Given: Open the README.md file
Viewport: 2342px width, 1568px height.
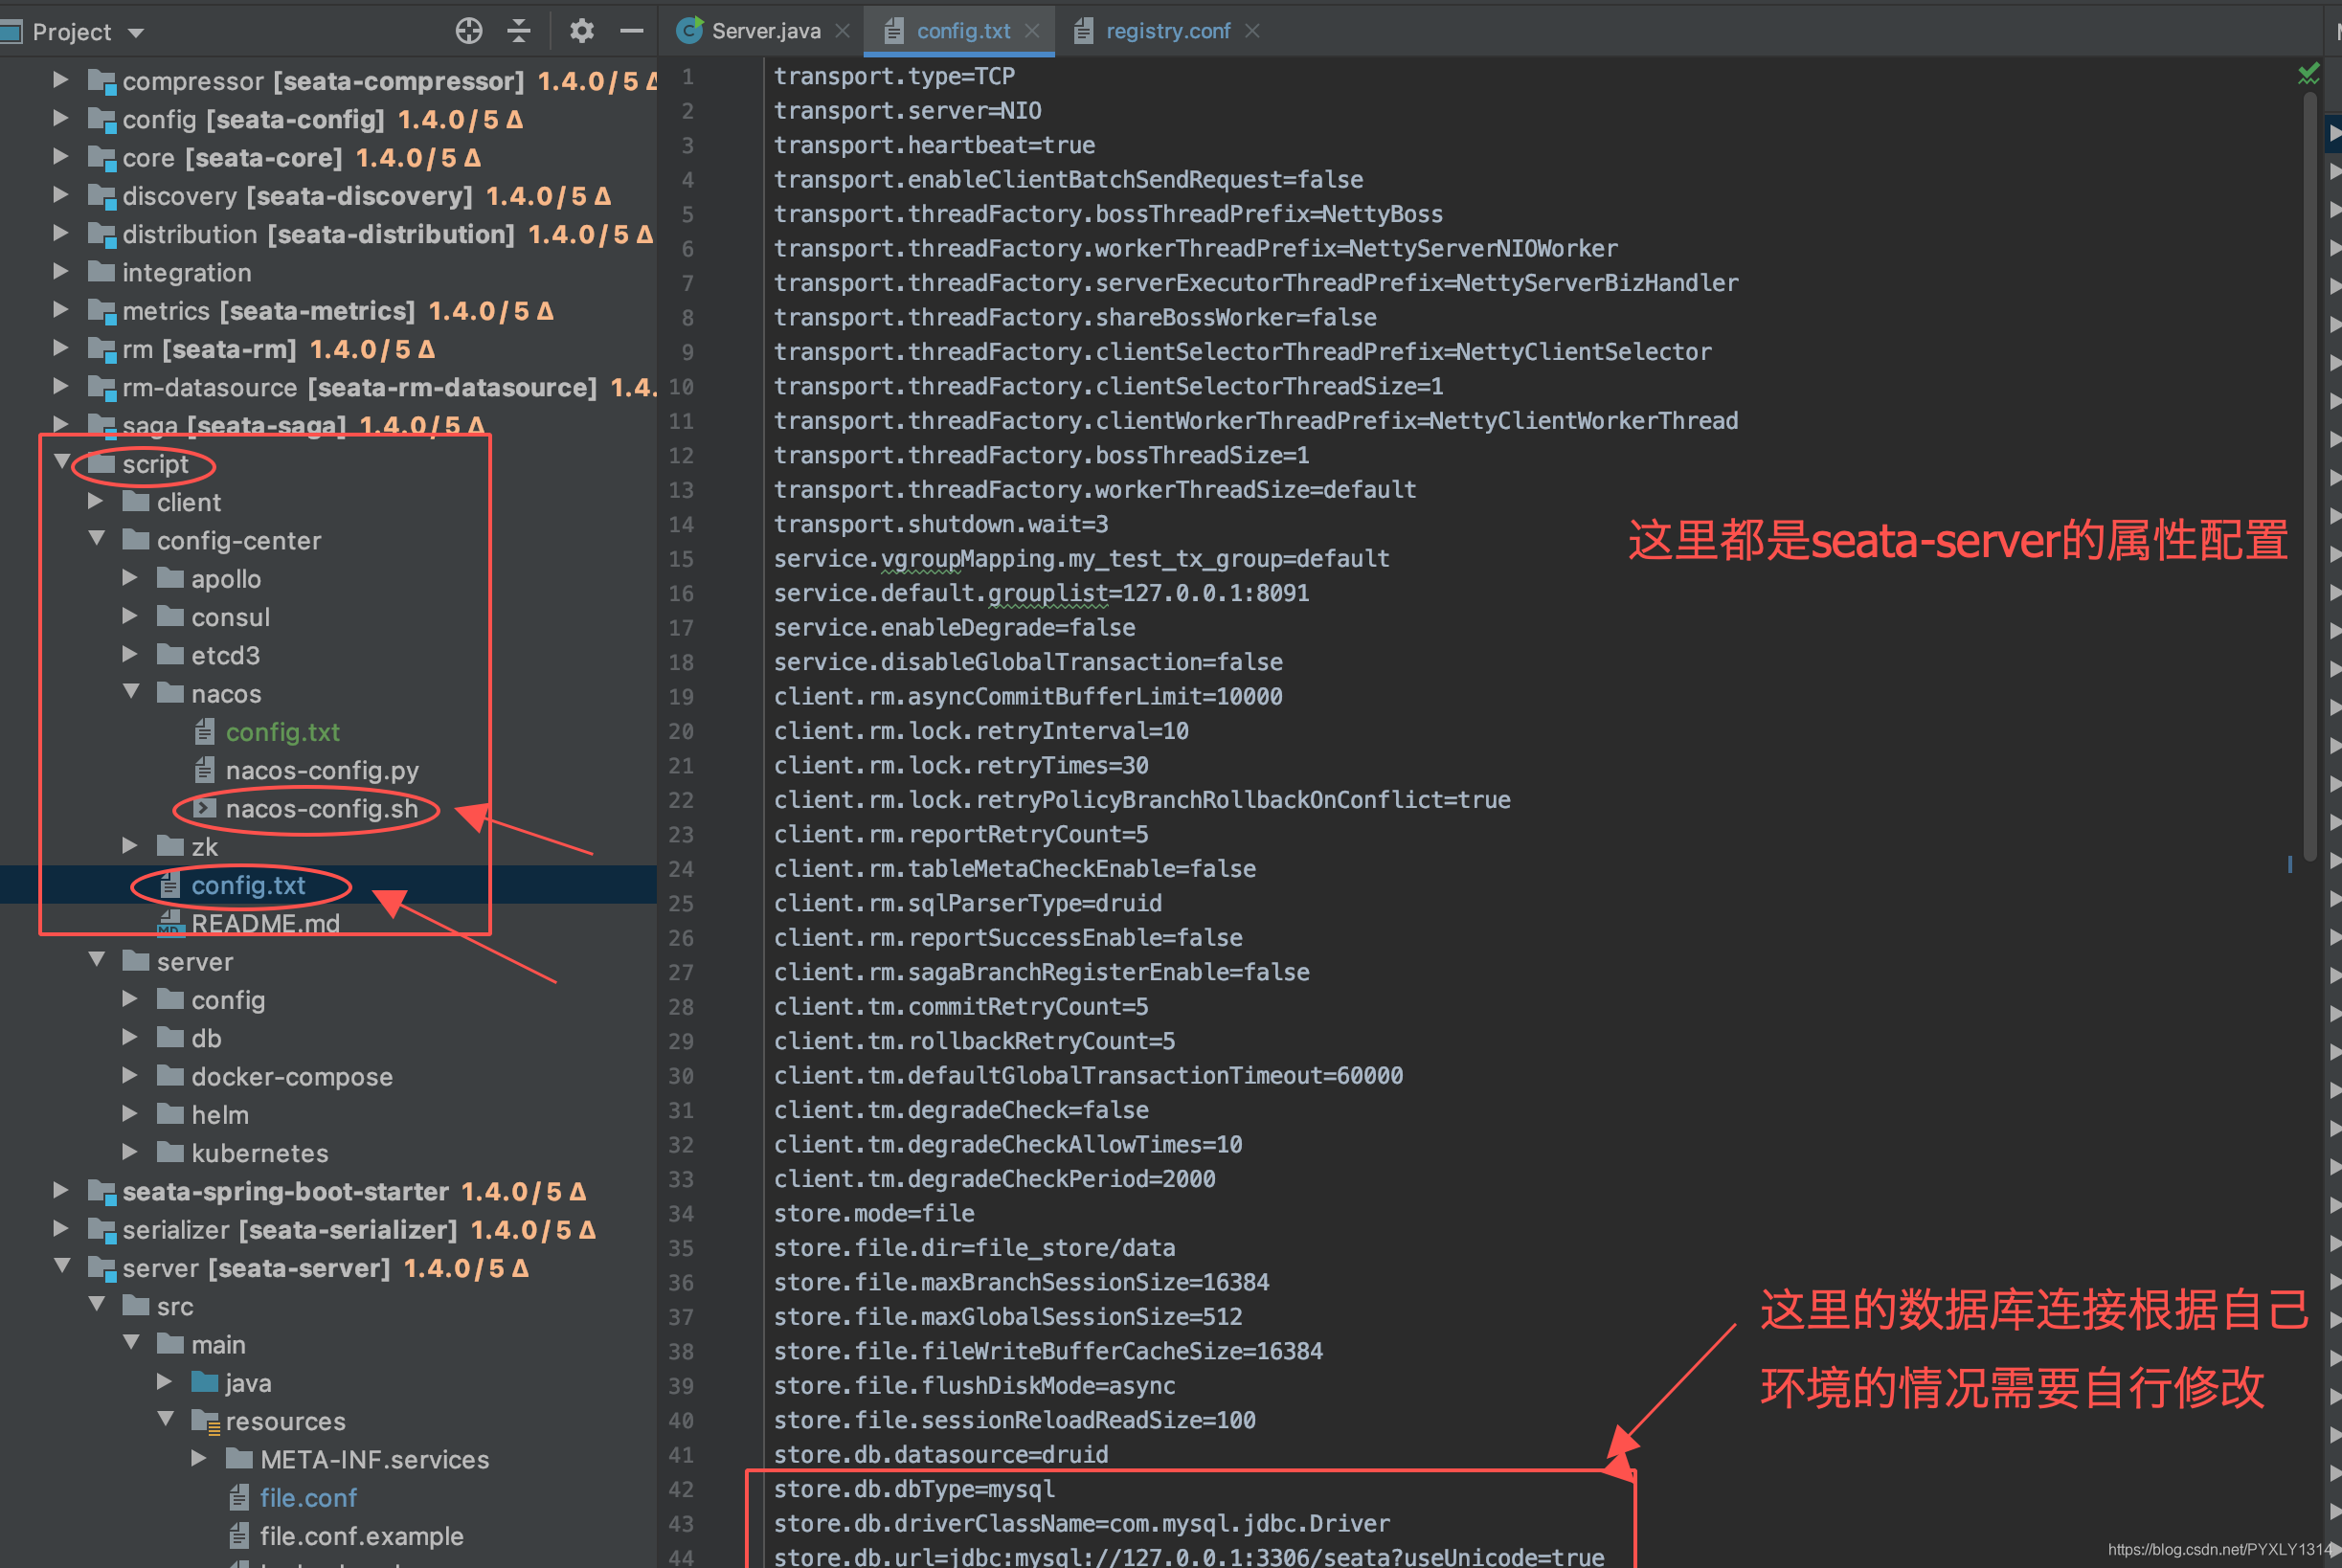Looking at the screenshot, I should (265, 923).
